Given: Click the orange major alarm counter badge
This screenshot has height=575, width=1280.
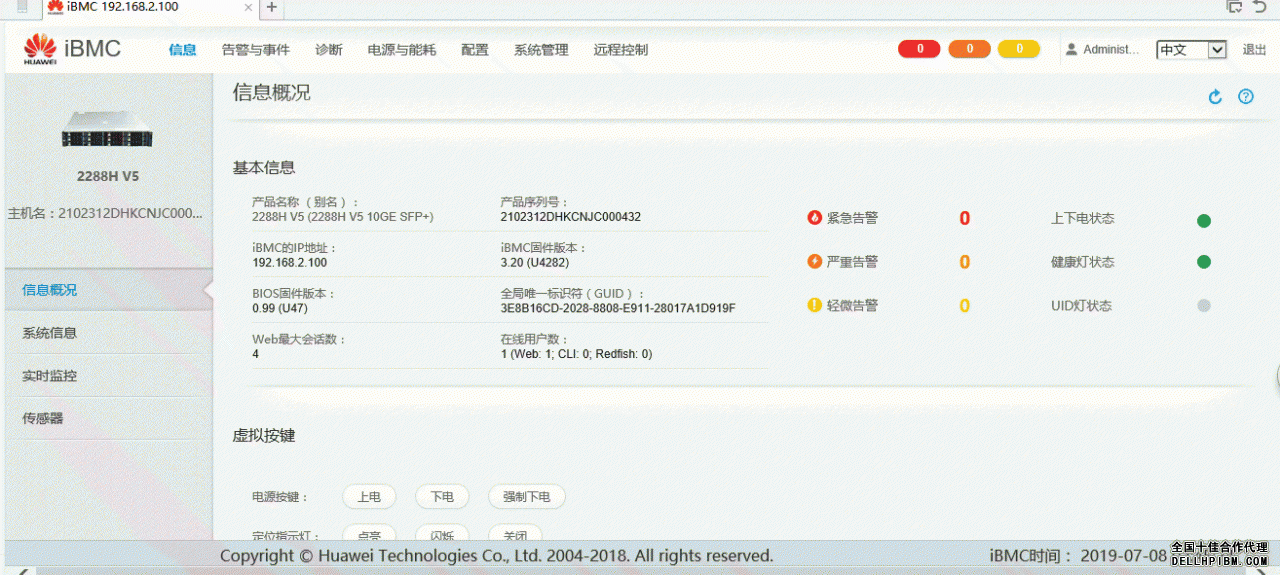Looking at the screenshot, I should [969, 49].
